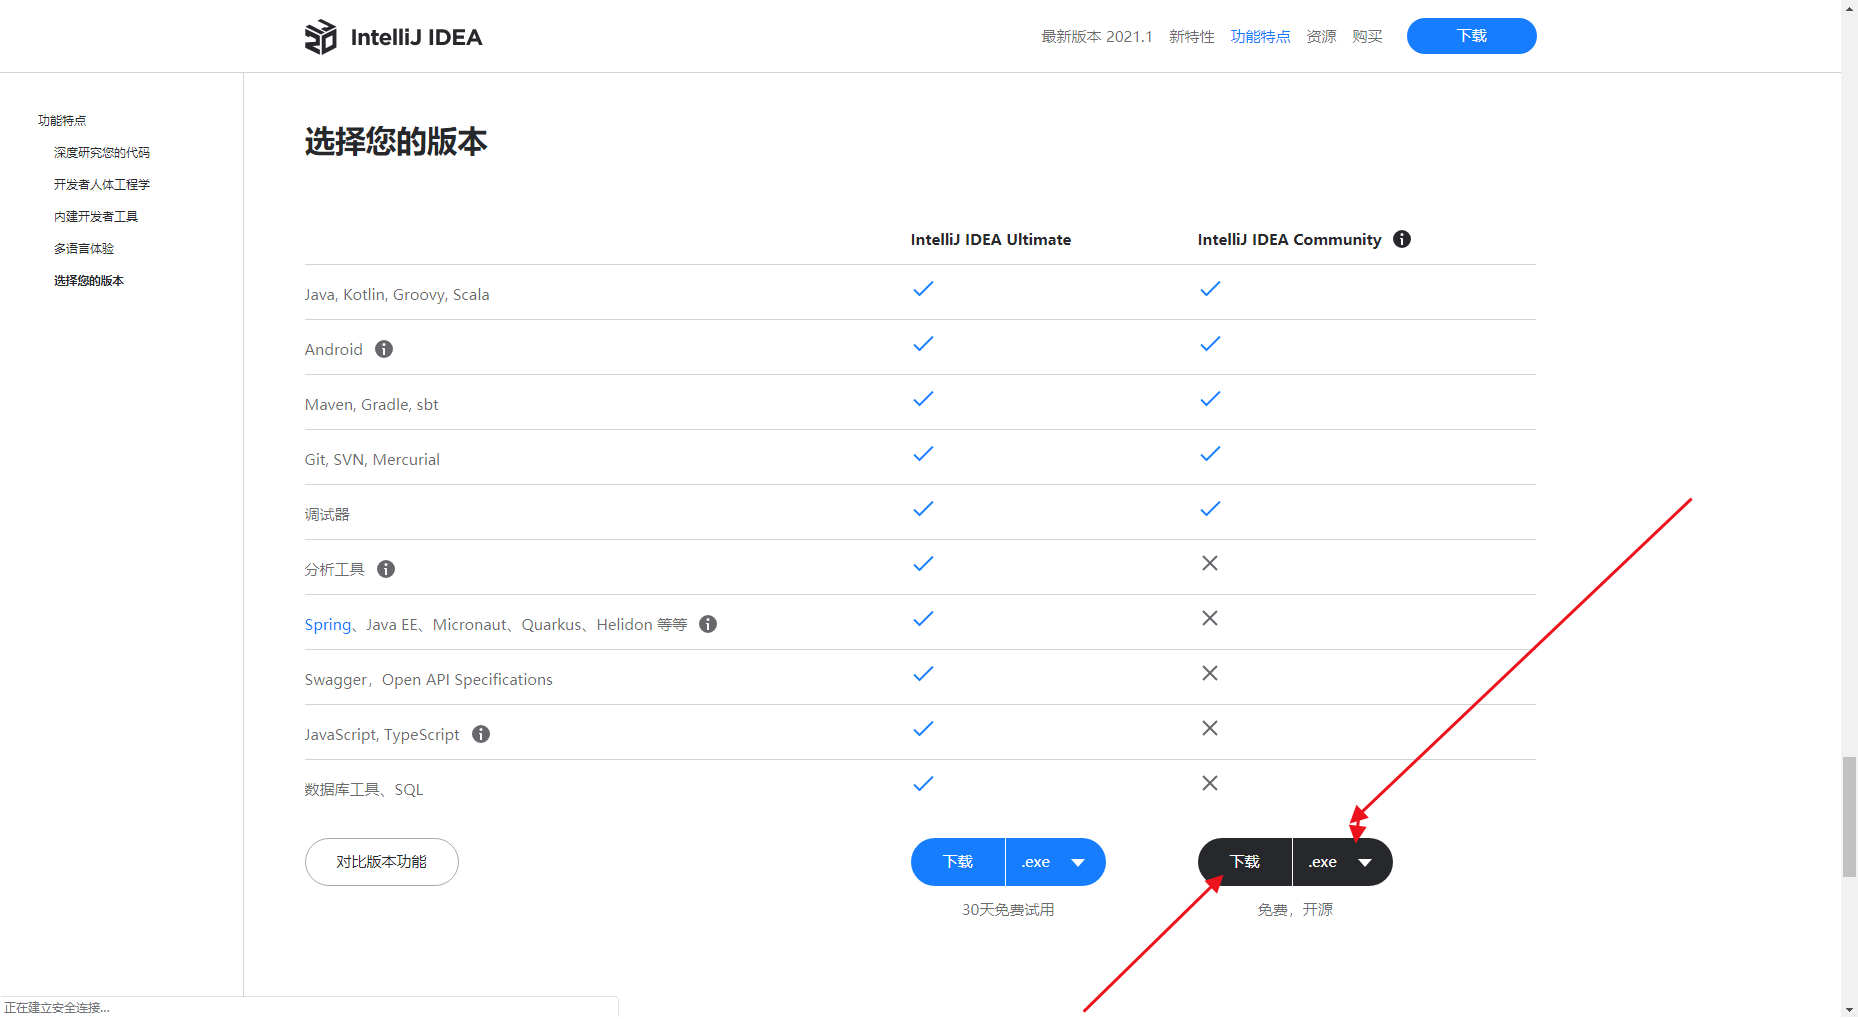
Task: Open the .exe dropdown for Ultimate edition
Action: [x=1055, y=862]
